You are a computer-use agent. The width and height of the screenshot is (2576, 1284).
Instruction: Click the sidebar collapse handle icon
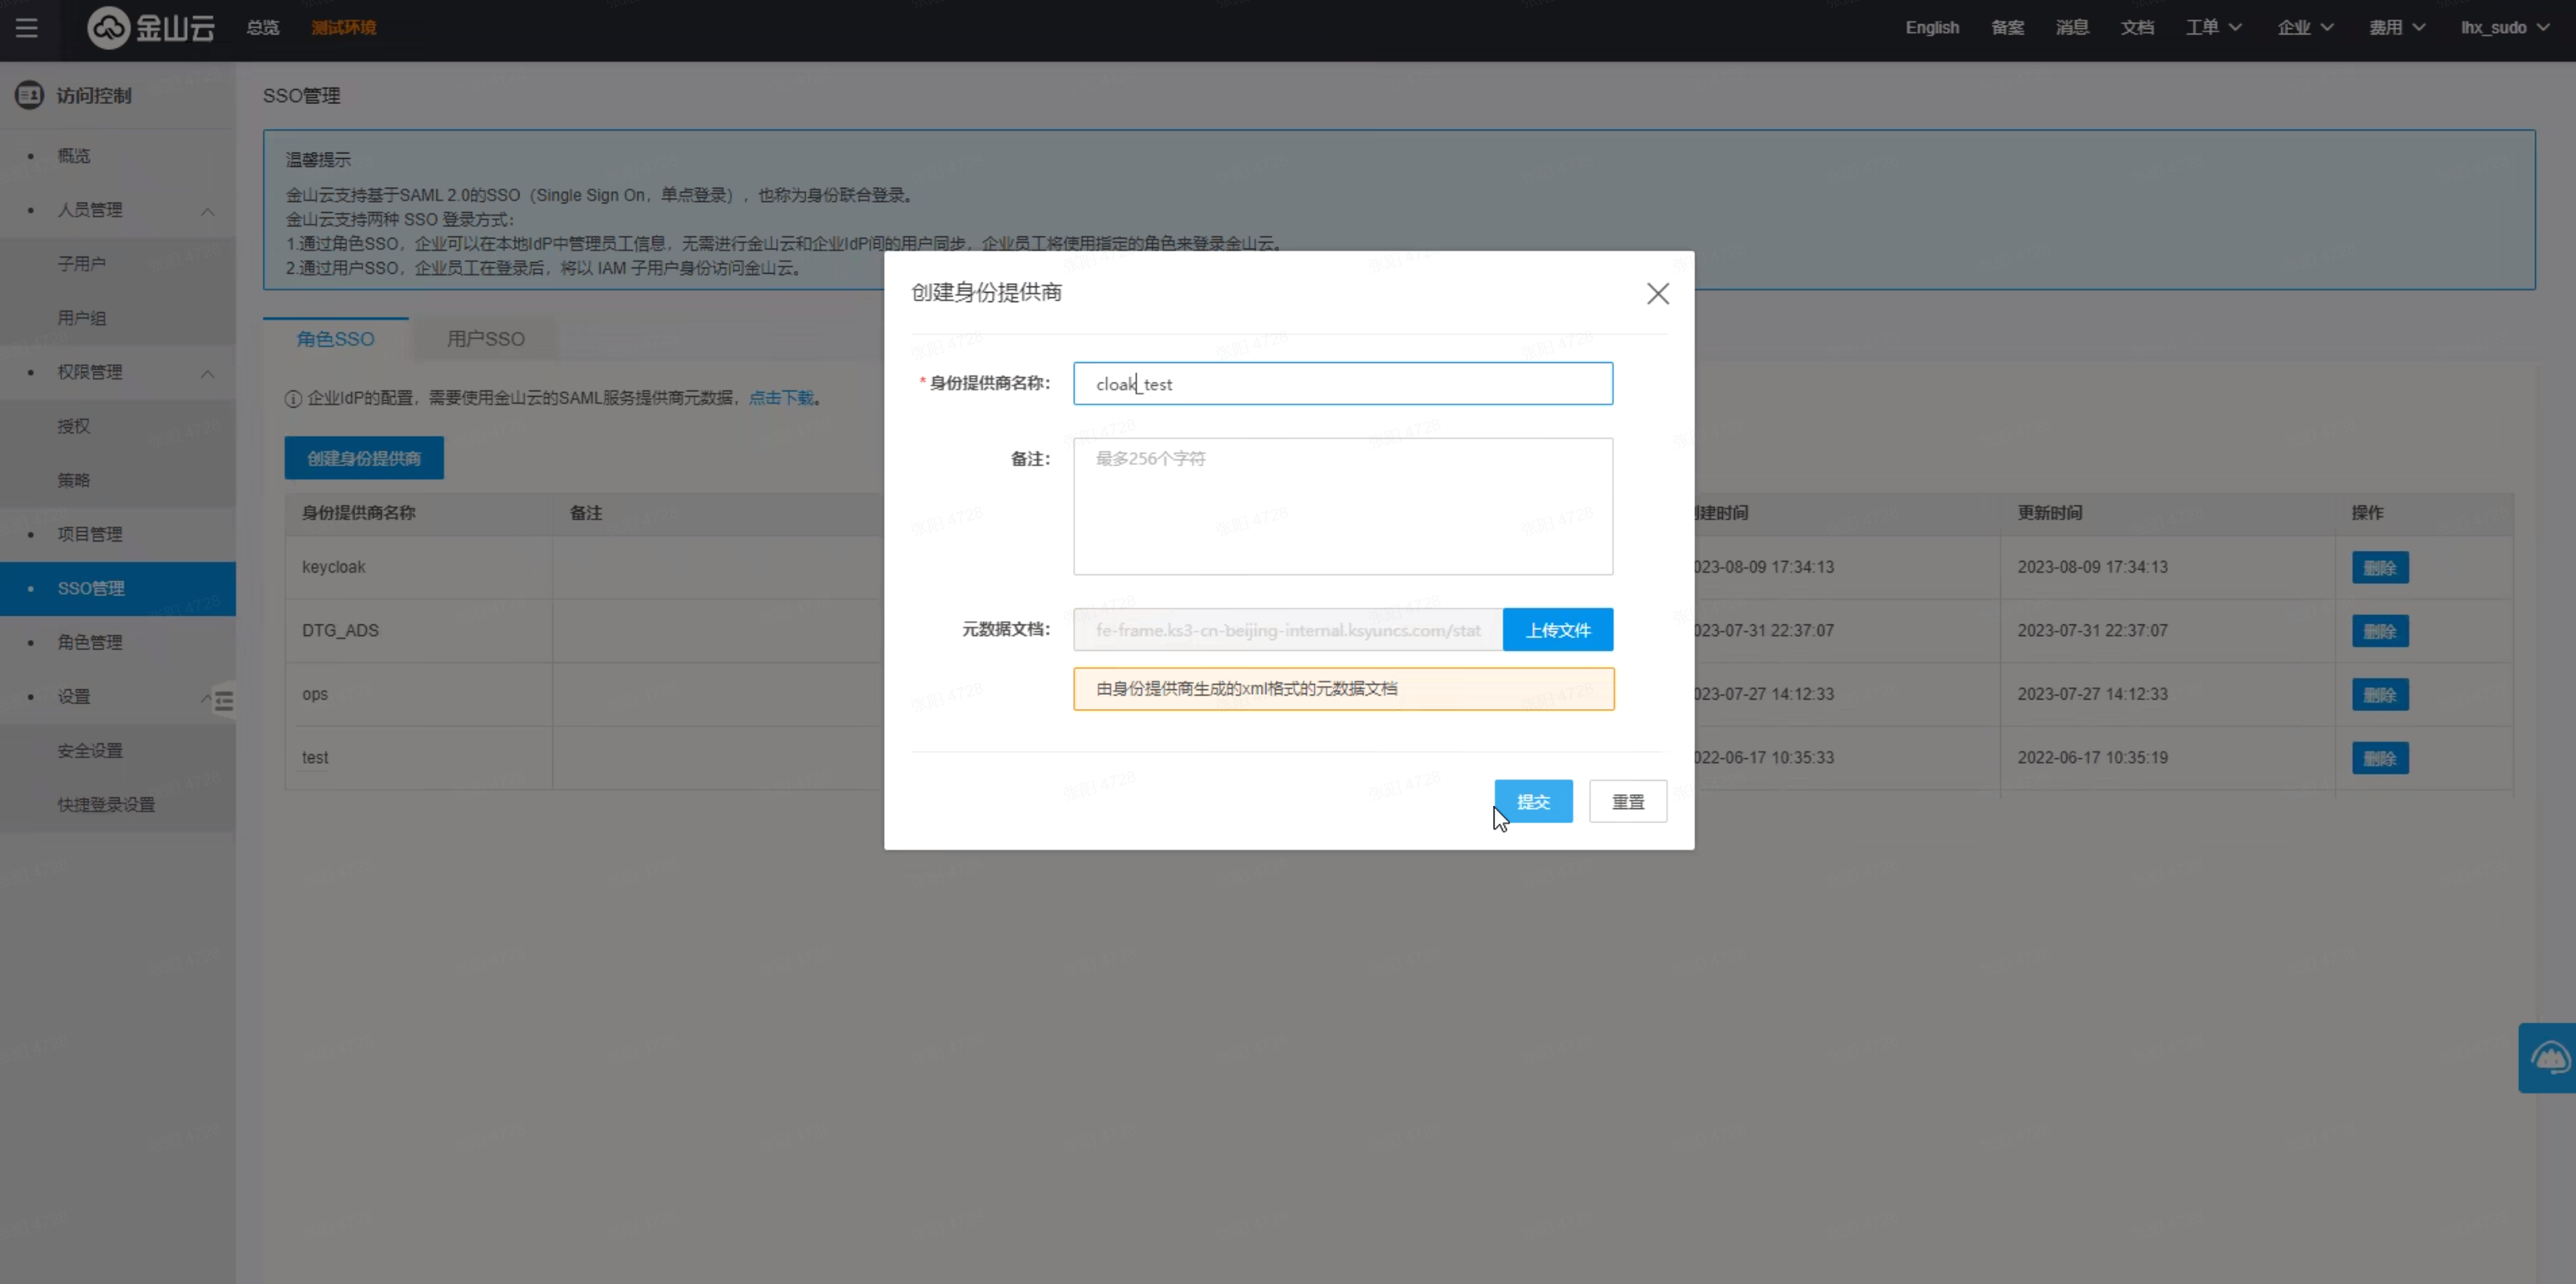pyautogui.click(x=224, y=700)
